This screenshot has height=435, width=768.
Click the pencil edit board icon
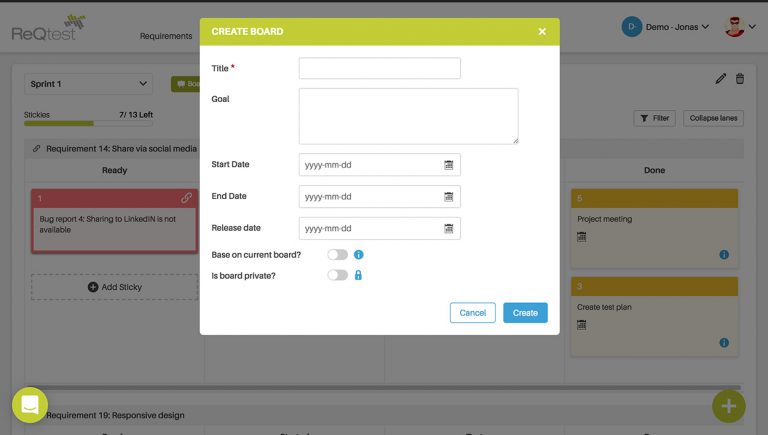click(x=721, y=79)
